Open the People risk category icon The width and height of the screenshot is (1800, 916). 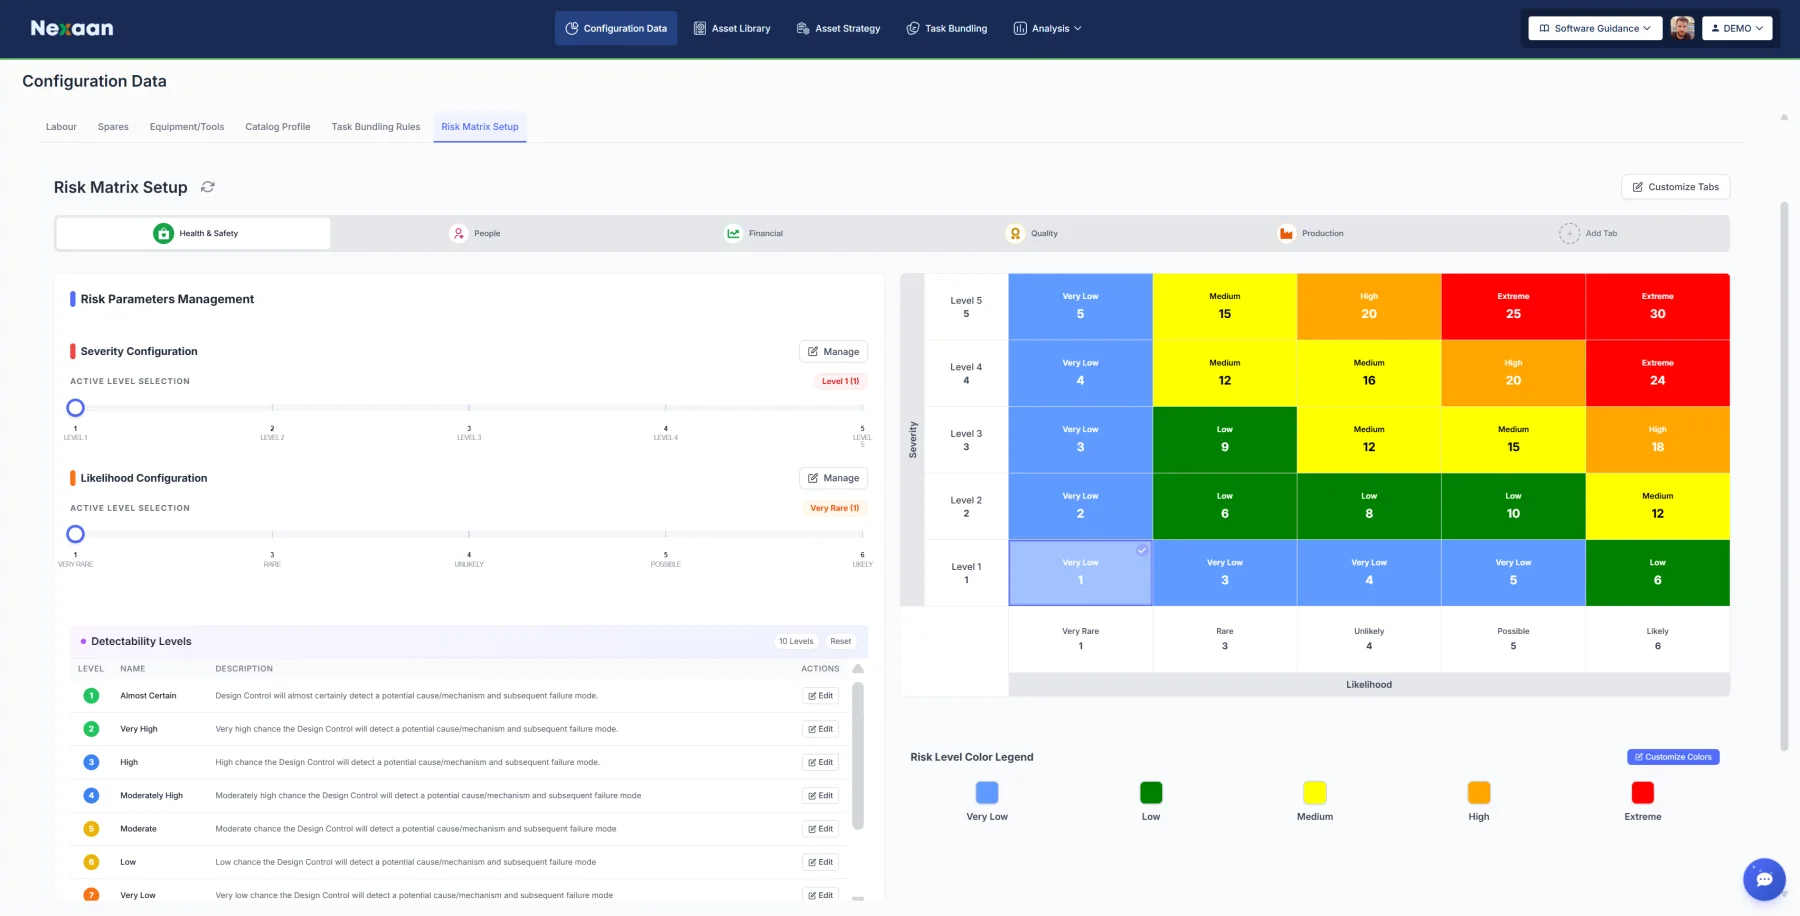458,233
